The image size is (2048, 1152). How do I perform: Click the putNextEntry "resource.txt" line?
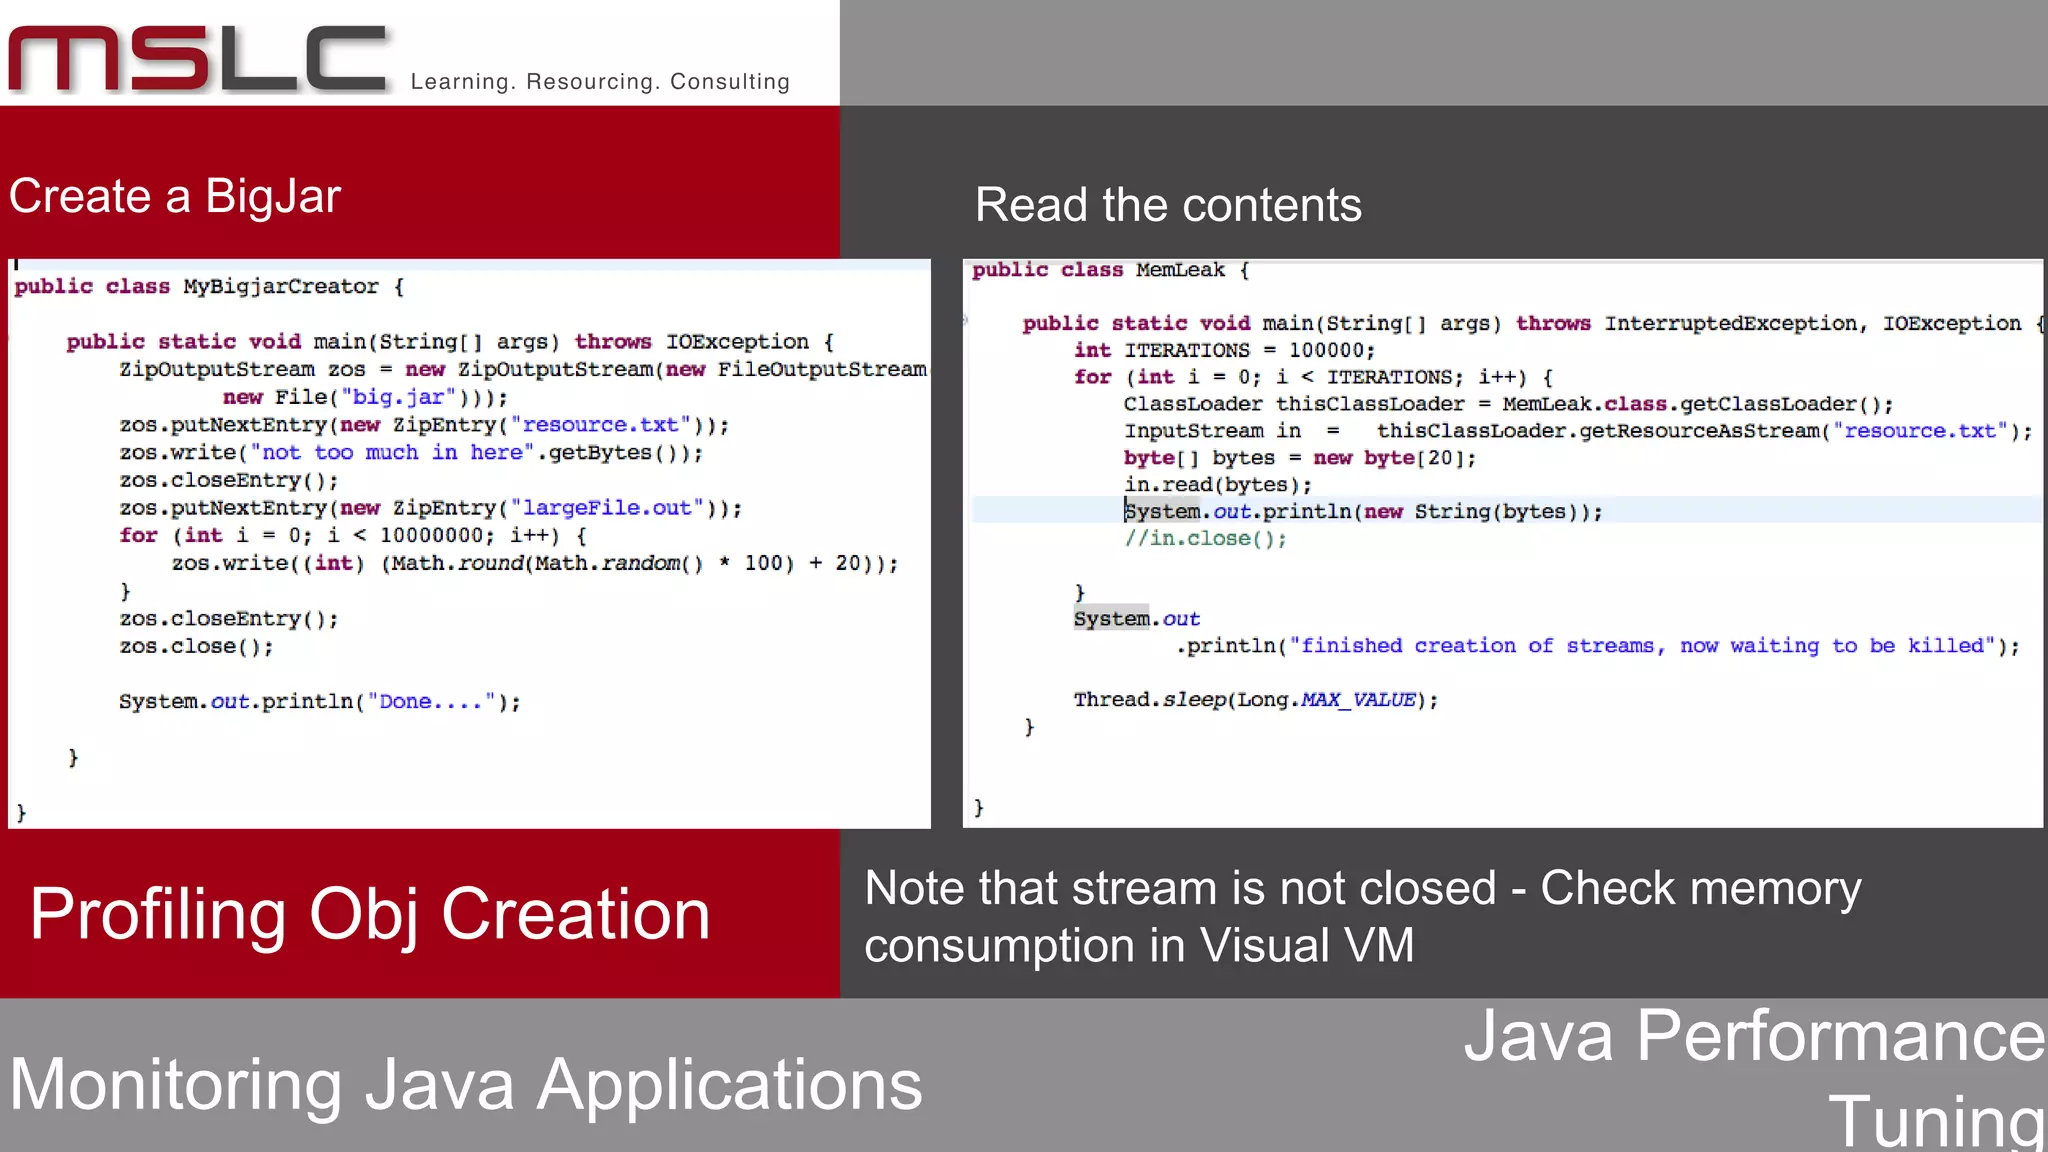(424, 425)
